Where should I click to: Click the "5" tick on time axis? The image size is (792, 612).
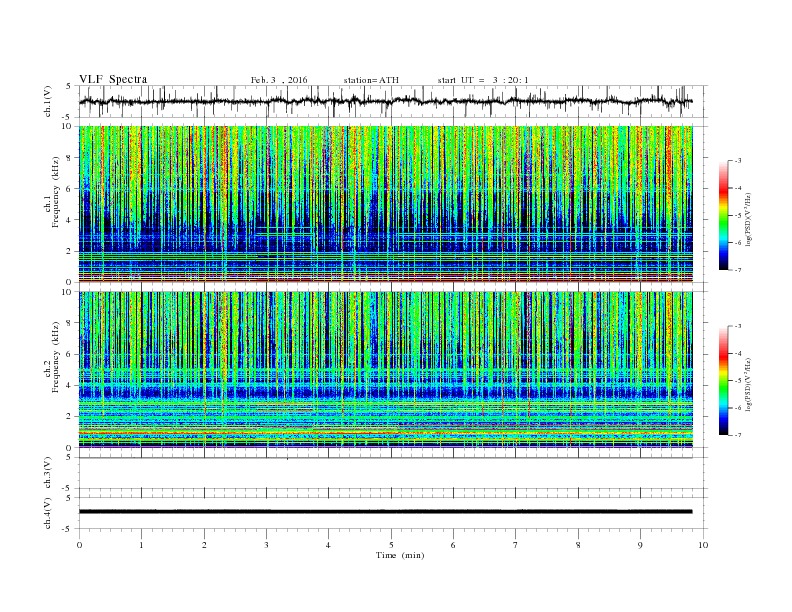[391, 545]
